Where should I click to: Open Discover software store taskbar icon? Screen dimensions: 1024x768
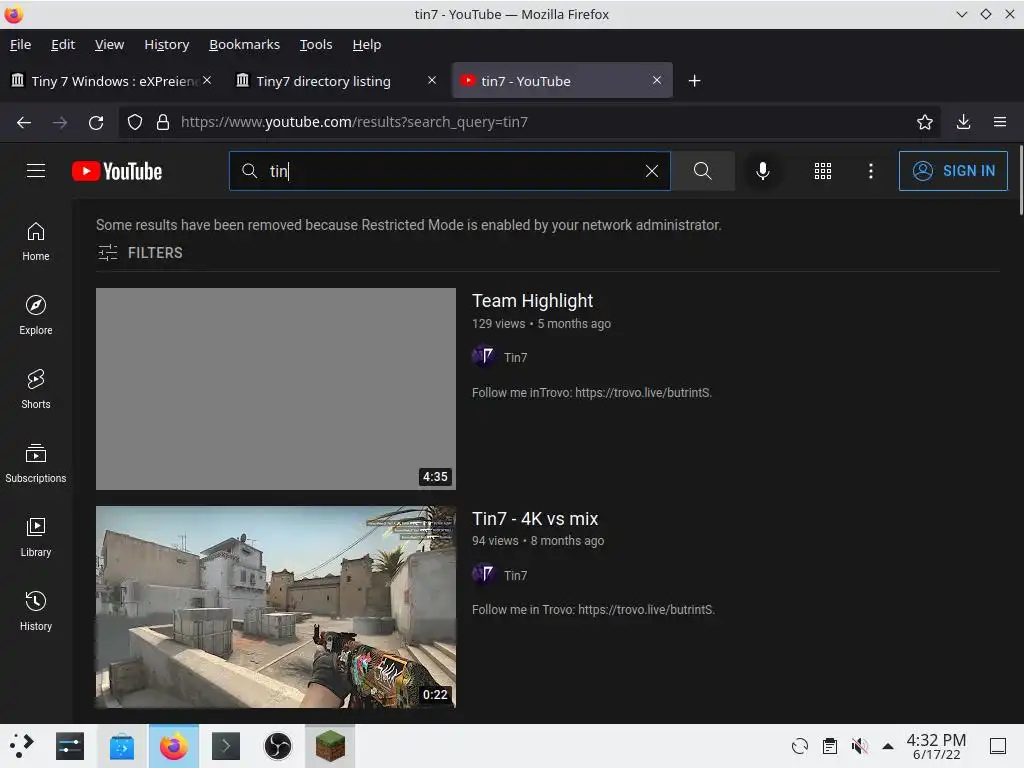[x=122, y=746]
